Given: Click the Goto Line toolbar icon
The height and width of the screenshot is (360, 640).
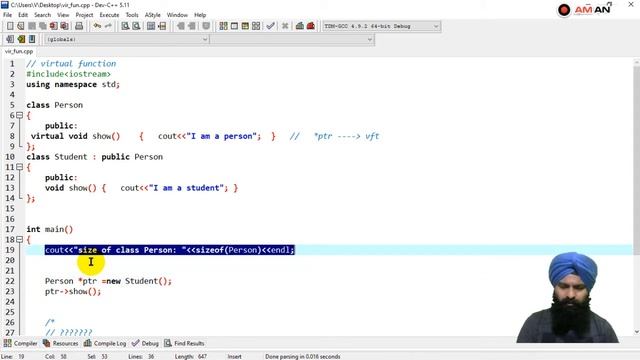Looking at the screenshot, I should pyautogui.click(x=162, y=26).
